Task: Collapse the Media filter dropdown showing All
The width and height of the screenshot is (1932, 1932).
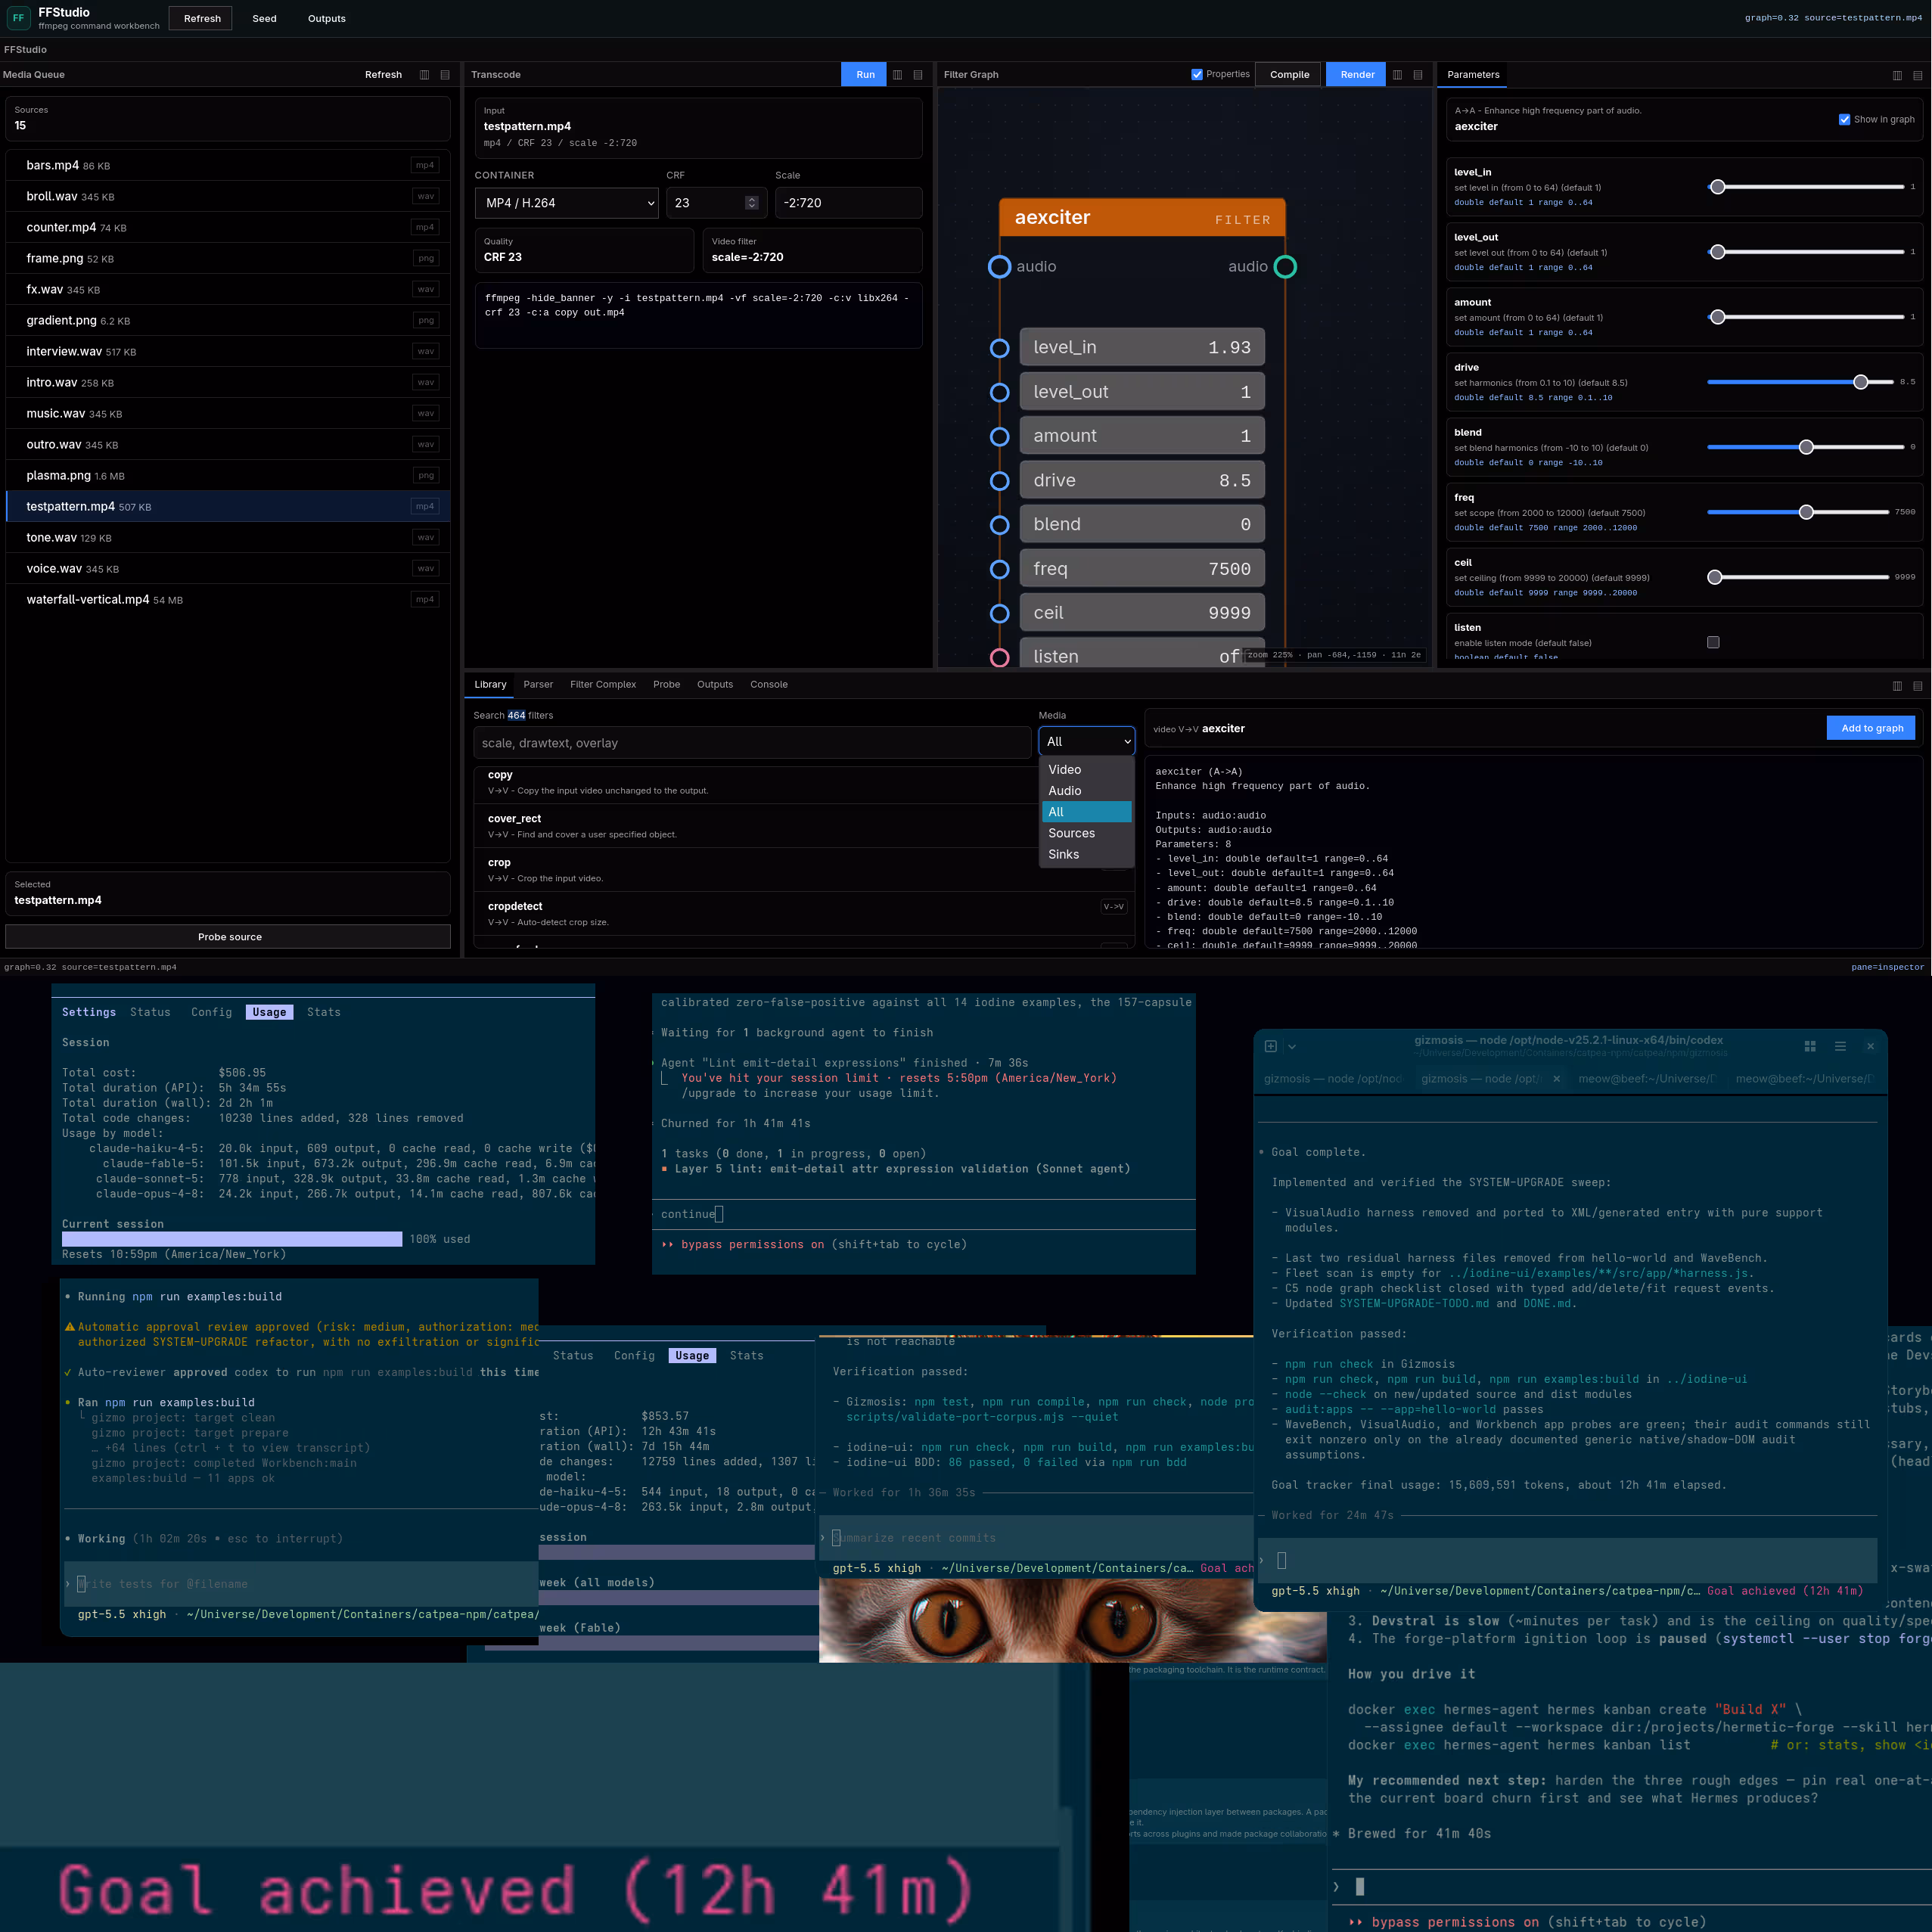Action: click(x=1087, y=741)
